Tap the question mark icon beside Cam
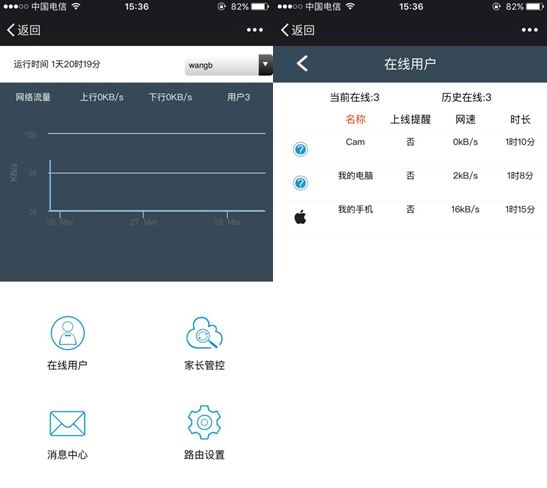547x488 pixels. 300,150
